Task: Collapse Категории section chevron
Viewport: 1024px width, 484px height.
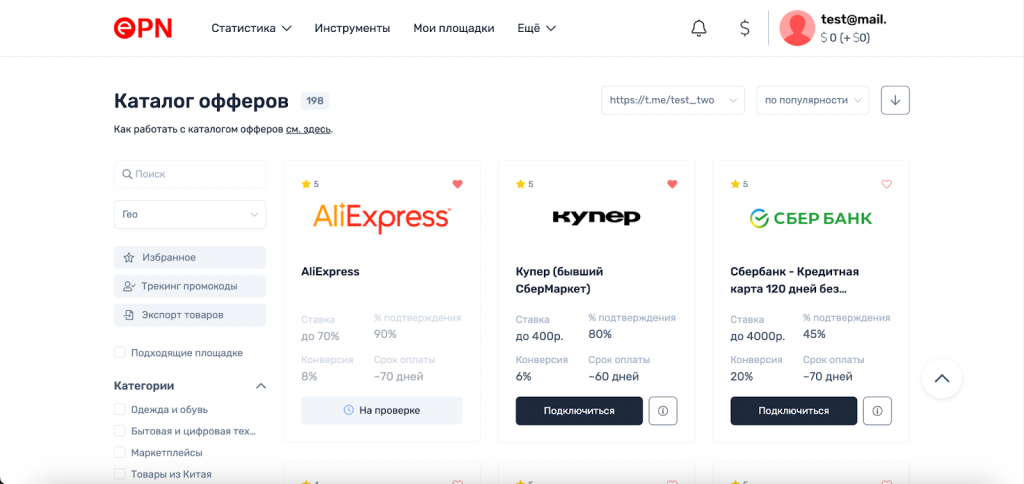Action: 261,386
